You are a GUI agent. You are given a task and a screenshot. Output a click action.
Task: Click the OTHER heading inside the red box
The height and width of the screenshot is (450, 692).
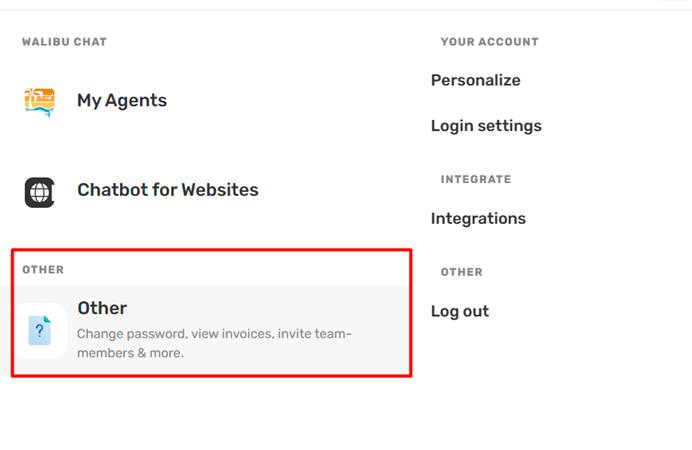click(43, 270)
